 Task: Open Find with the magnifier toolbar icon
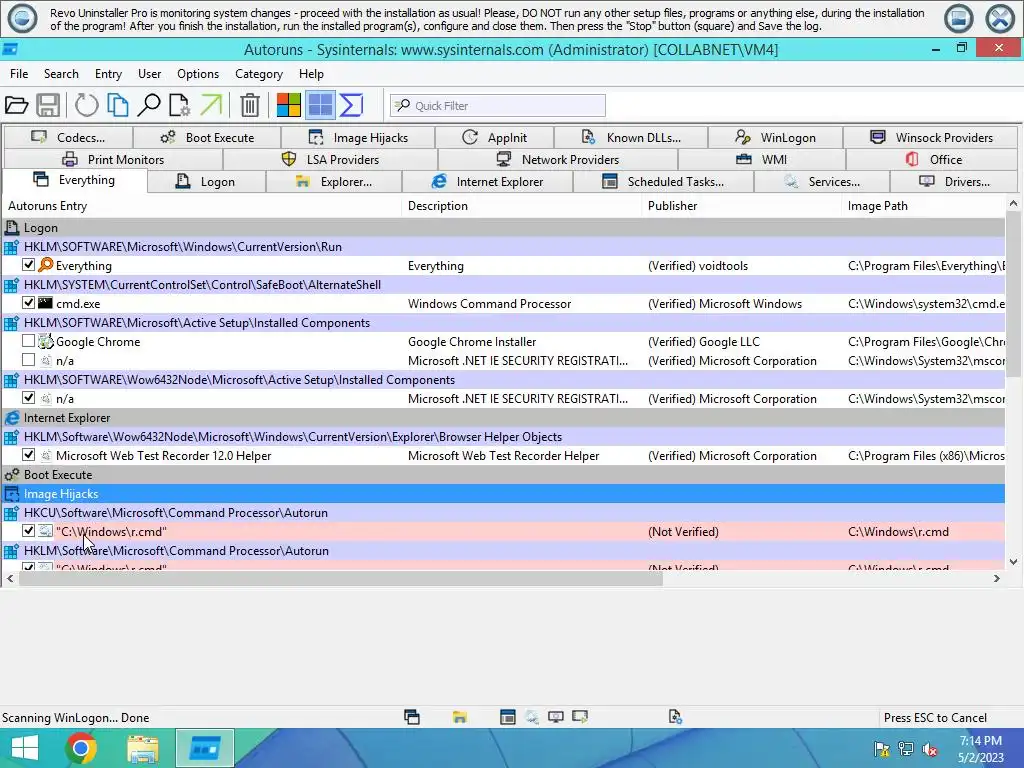(149, 105)
